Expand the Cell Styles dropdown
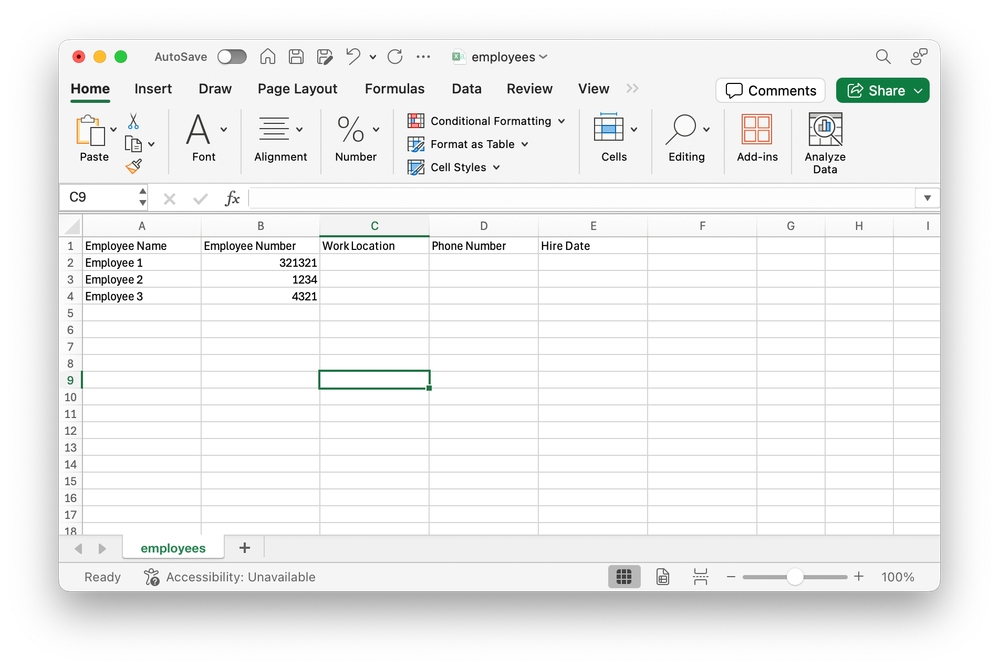This screenshot has height=669, width=999. pyautogui.click(x=497, y=167)
